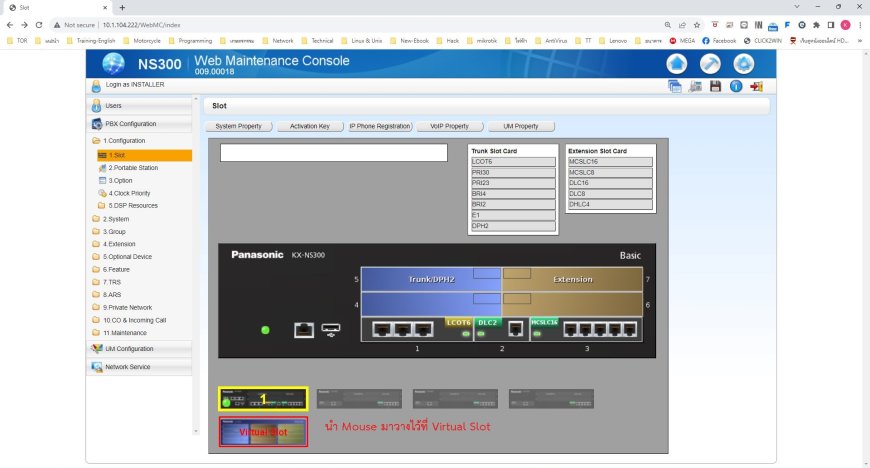Image resolution: width=870 pixels, height=468 pixels.
Task: Open 5.DSP Resources tree item
Action: coord(128,205)
